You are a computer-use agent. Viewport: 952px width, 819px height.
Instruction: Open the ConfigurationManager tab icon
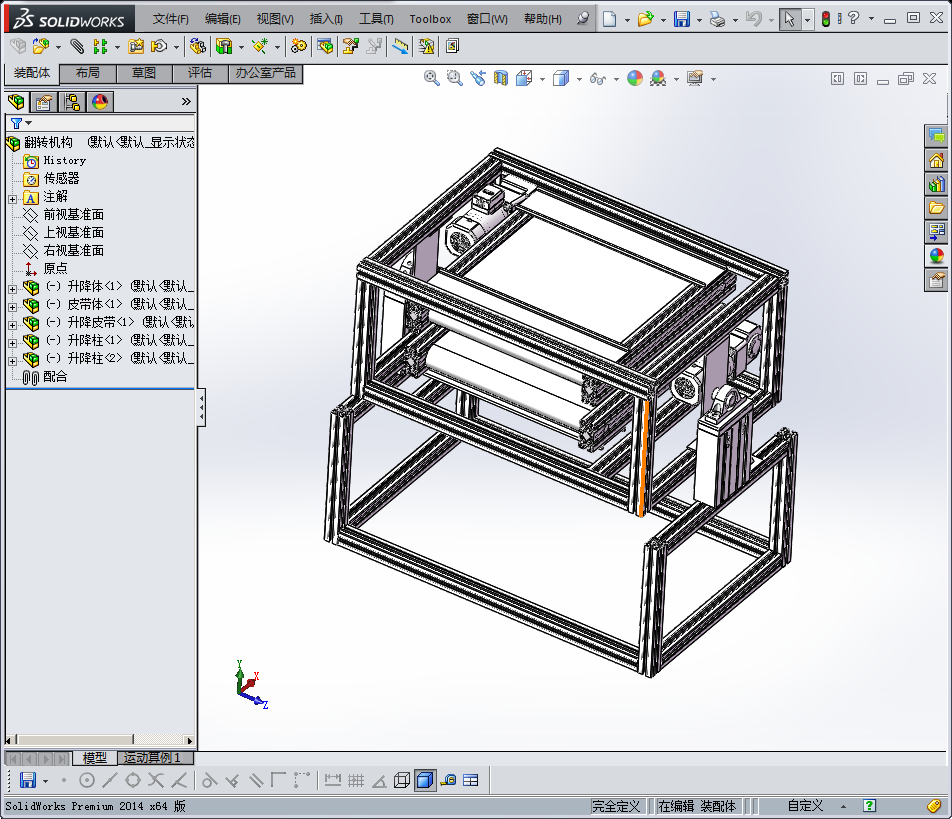click(x=72, y=101)
